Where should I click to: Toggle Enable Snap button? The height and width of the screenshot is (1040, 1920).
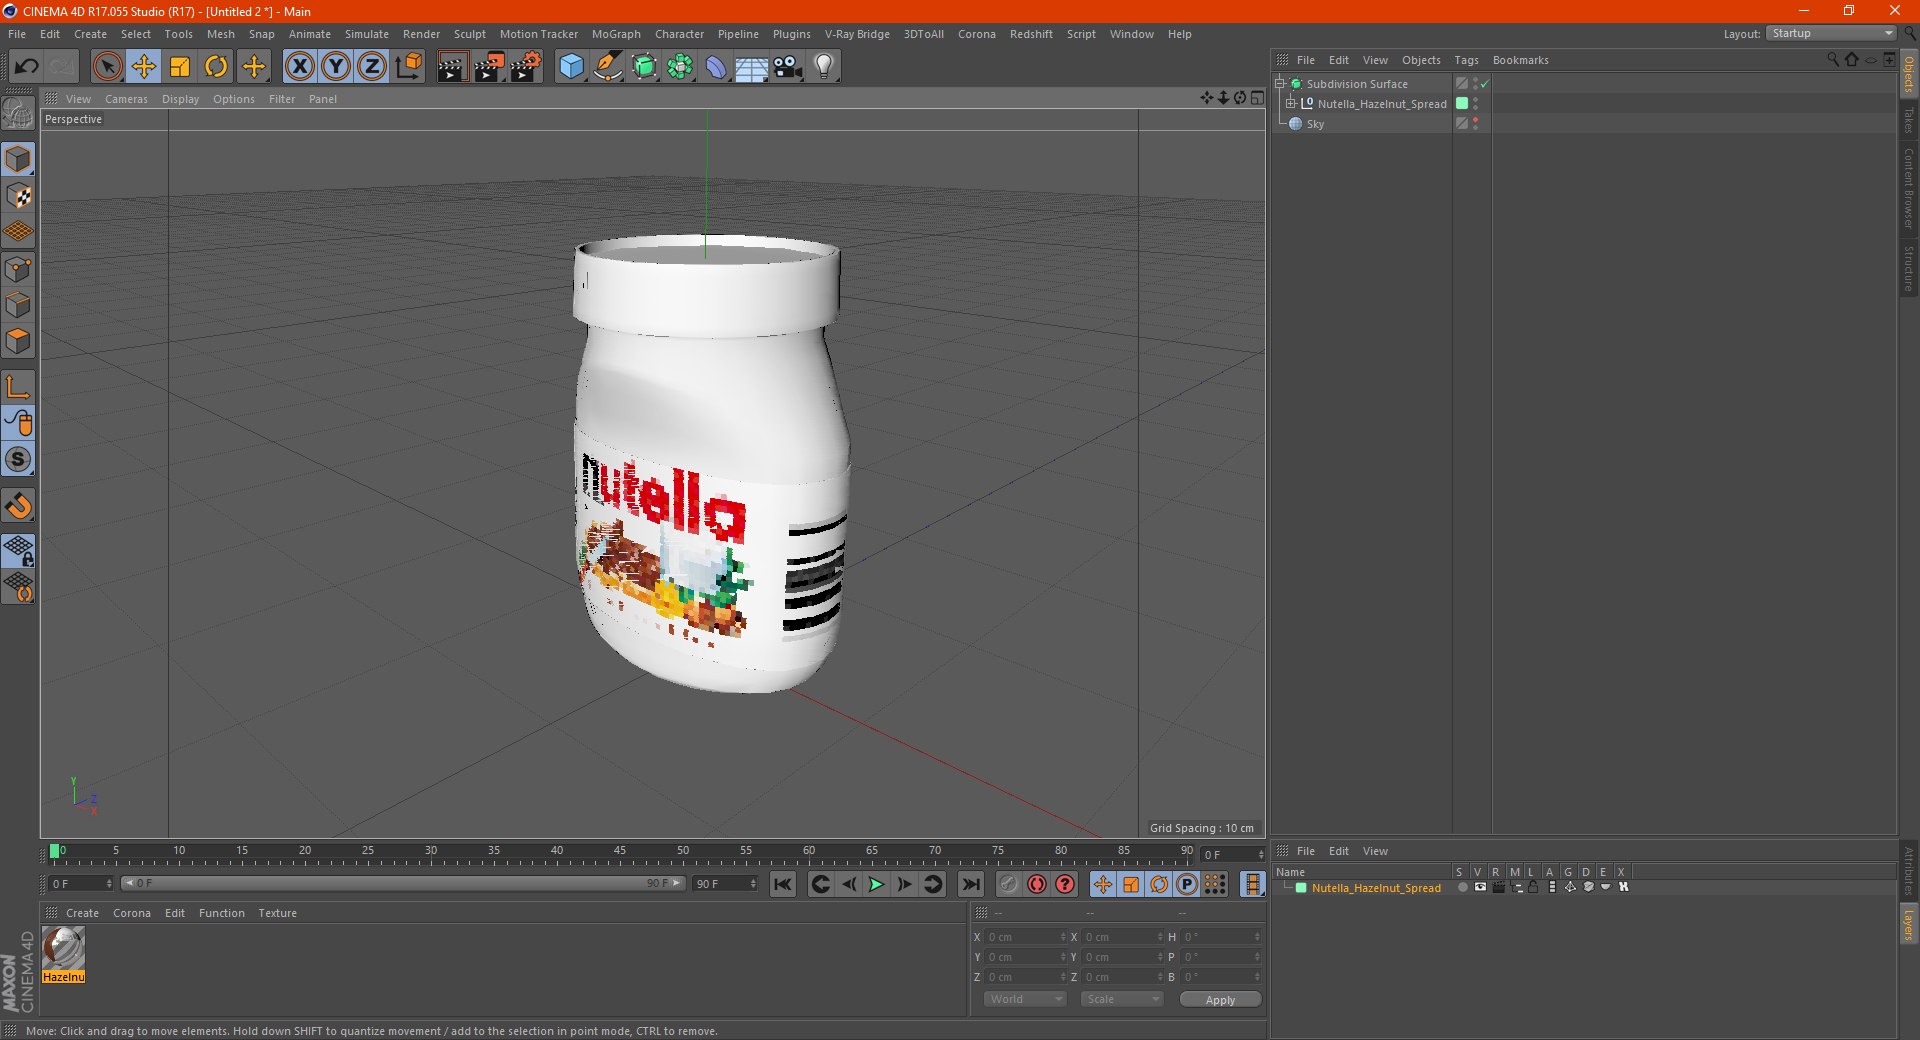tap(19, 506)
